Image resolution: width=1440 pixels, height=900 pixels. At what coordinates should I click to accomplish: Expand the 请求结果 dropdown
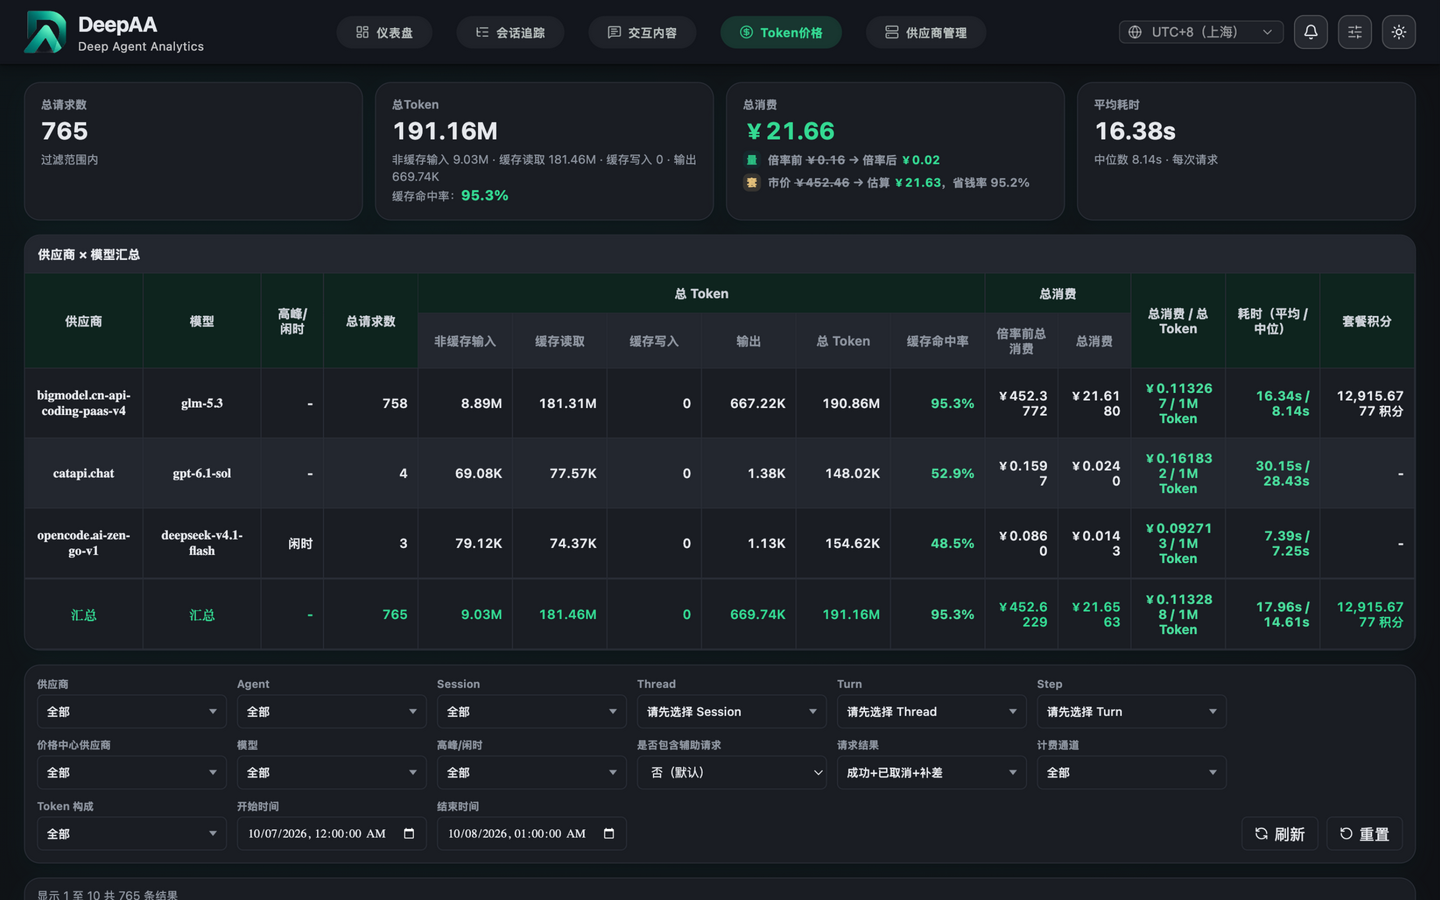click(x=931, y=773)
